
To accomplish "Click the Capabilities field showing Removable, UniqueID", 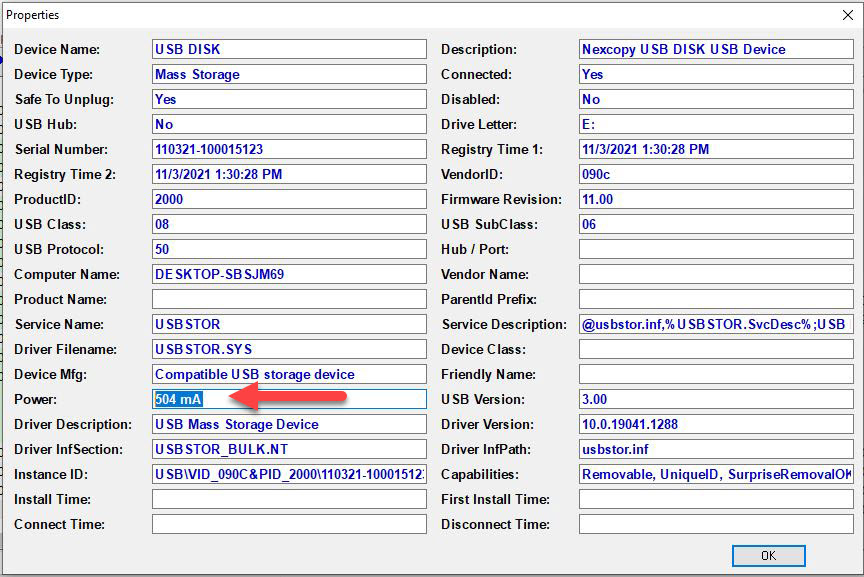I will point(716,474).
